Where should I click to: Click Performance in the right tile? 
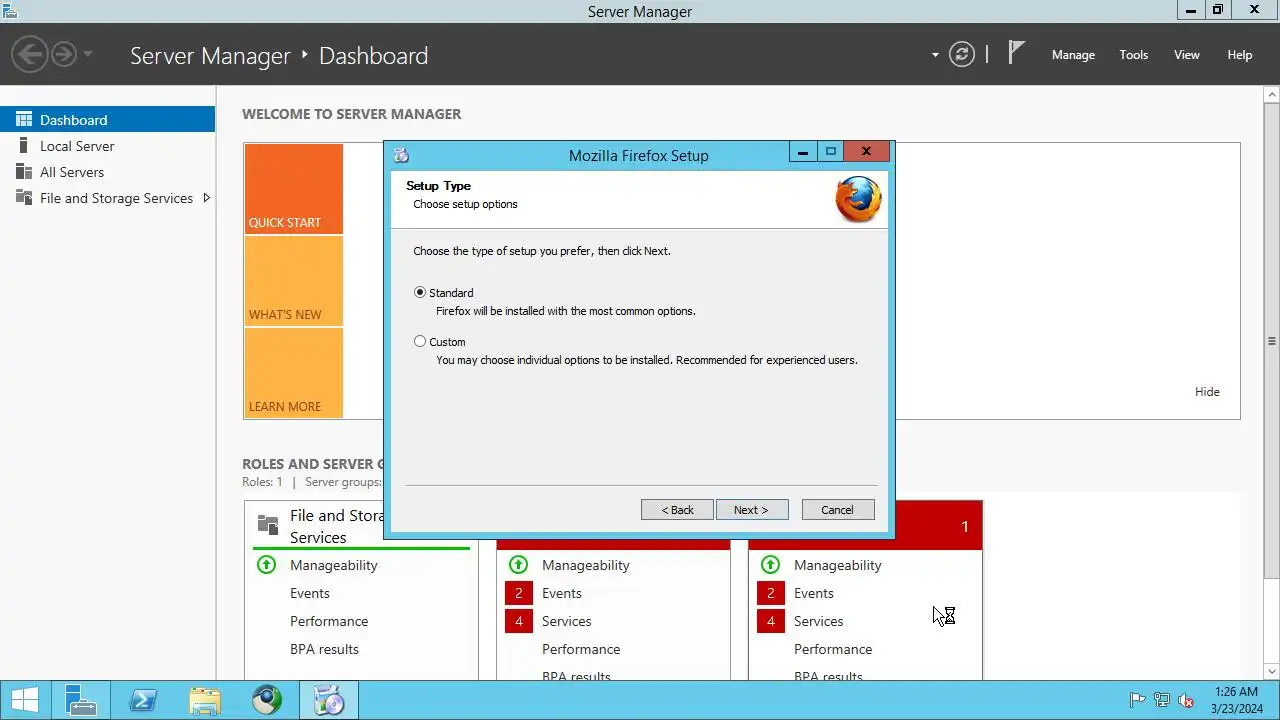coord(833,649)
